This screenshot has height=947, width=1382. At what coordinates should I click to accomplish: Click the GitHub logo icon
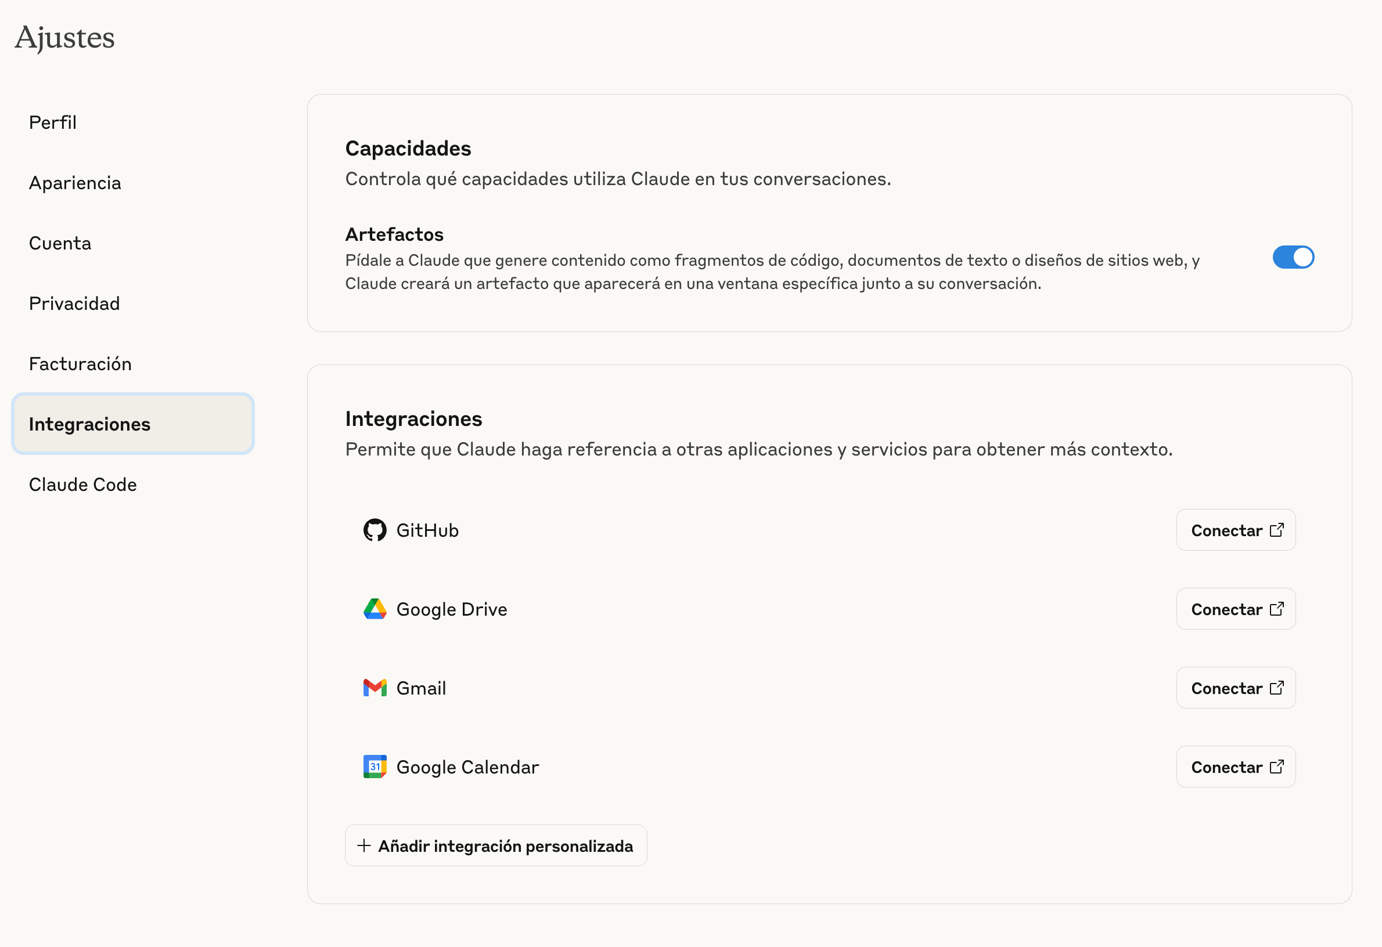tap(374, 530)
